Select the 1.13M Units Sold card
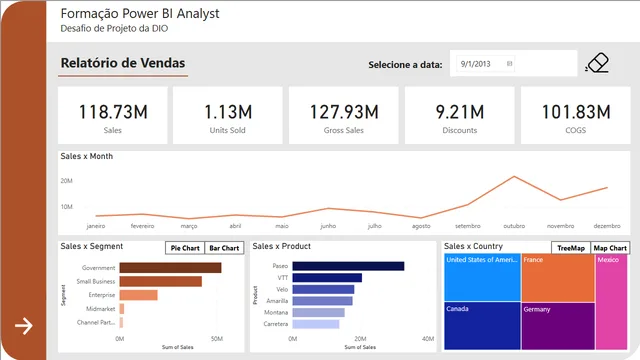 [228, 116]
